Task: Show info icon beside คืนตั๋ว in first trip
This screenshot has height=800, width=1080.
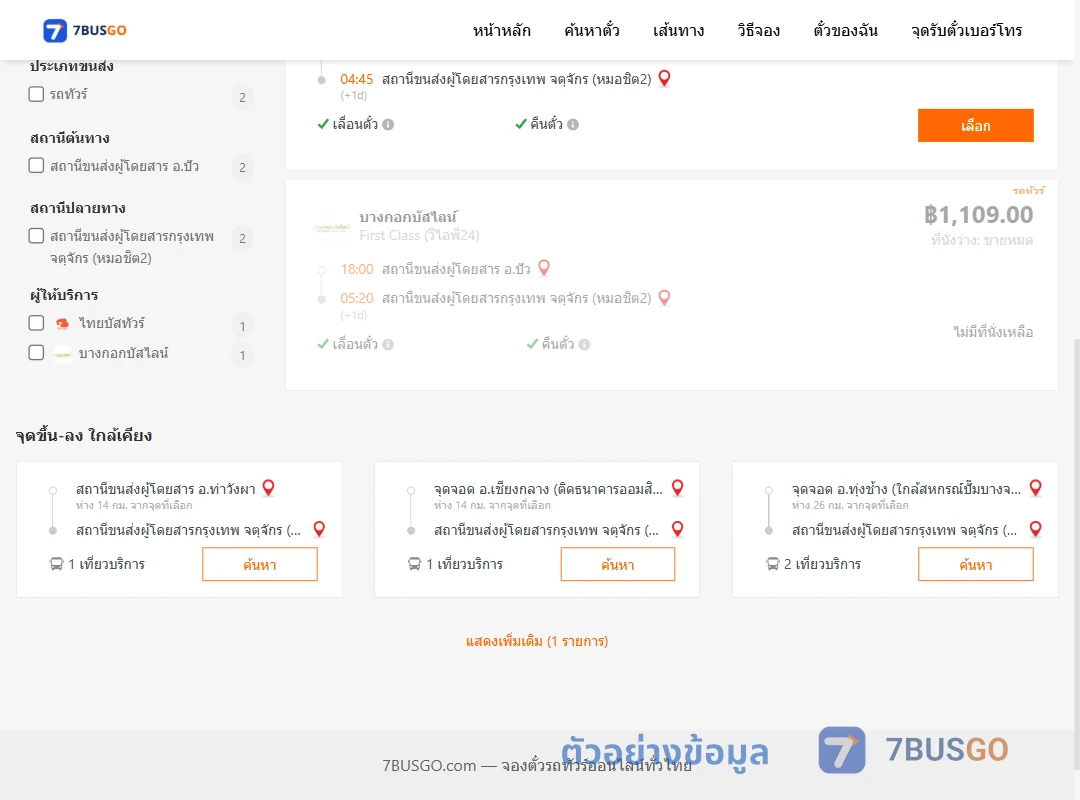Action: (x=573, y=125)
